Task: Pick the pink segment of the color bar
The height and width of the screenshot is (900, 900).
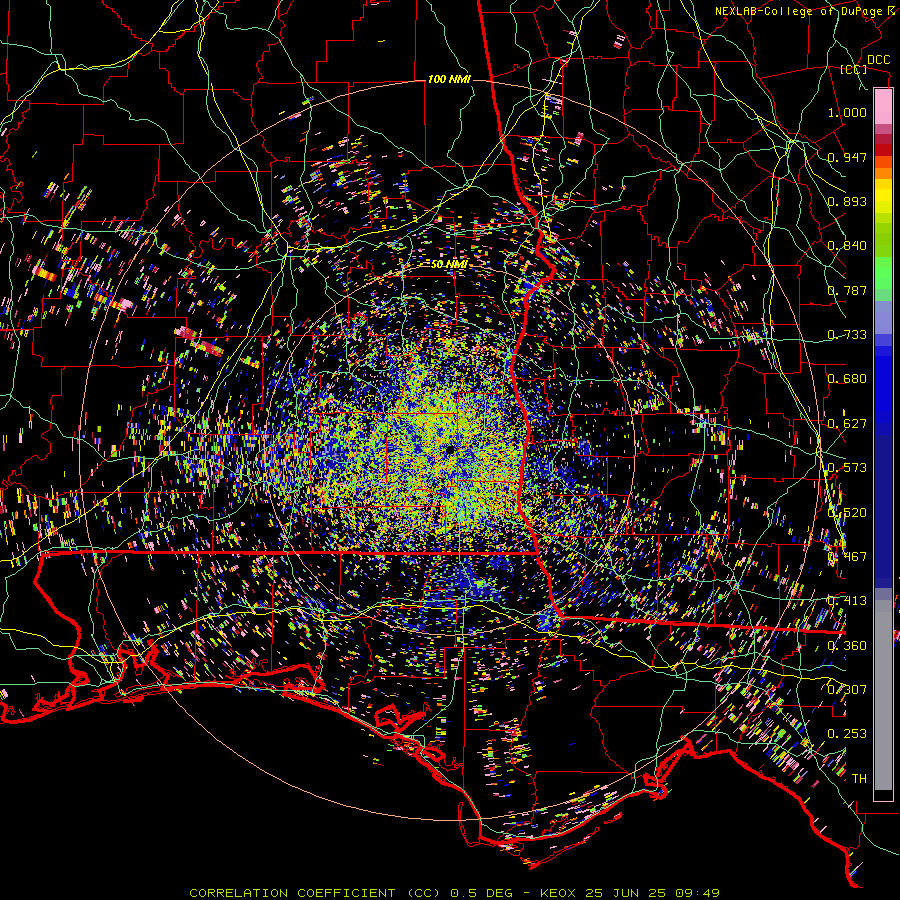Action: pyautogui.click(x=883, y=106)
